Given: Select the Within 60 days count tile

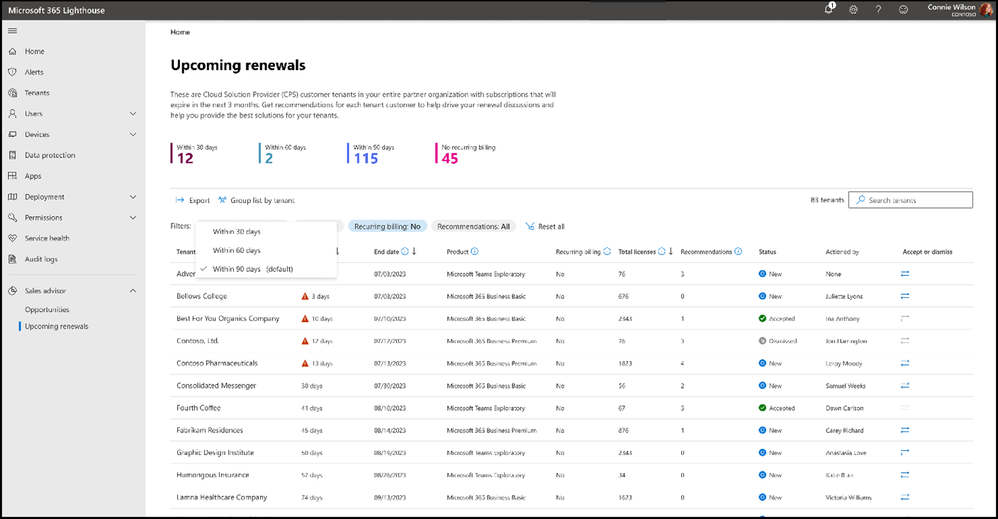Looking at the screenshot, I should click(x=284, y=153).
